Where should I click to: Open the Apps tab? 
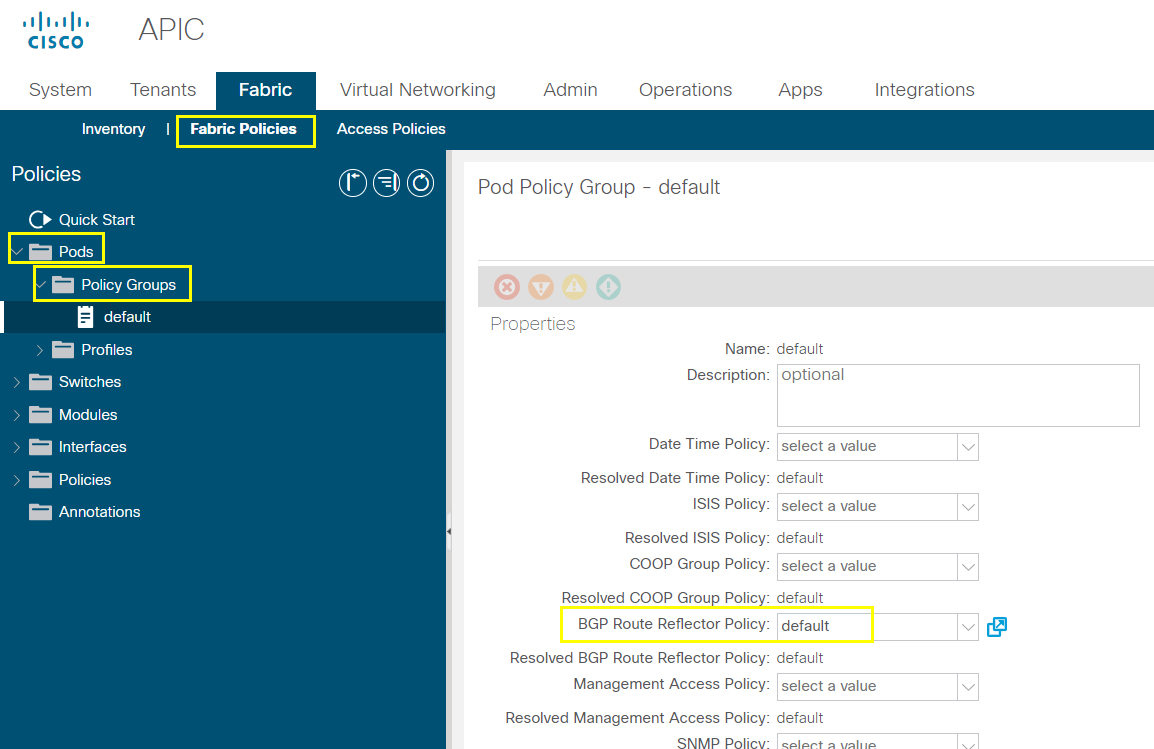800,90
